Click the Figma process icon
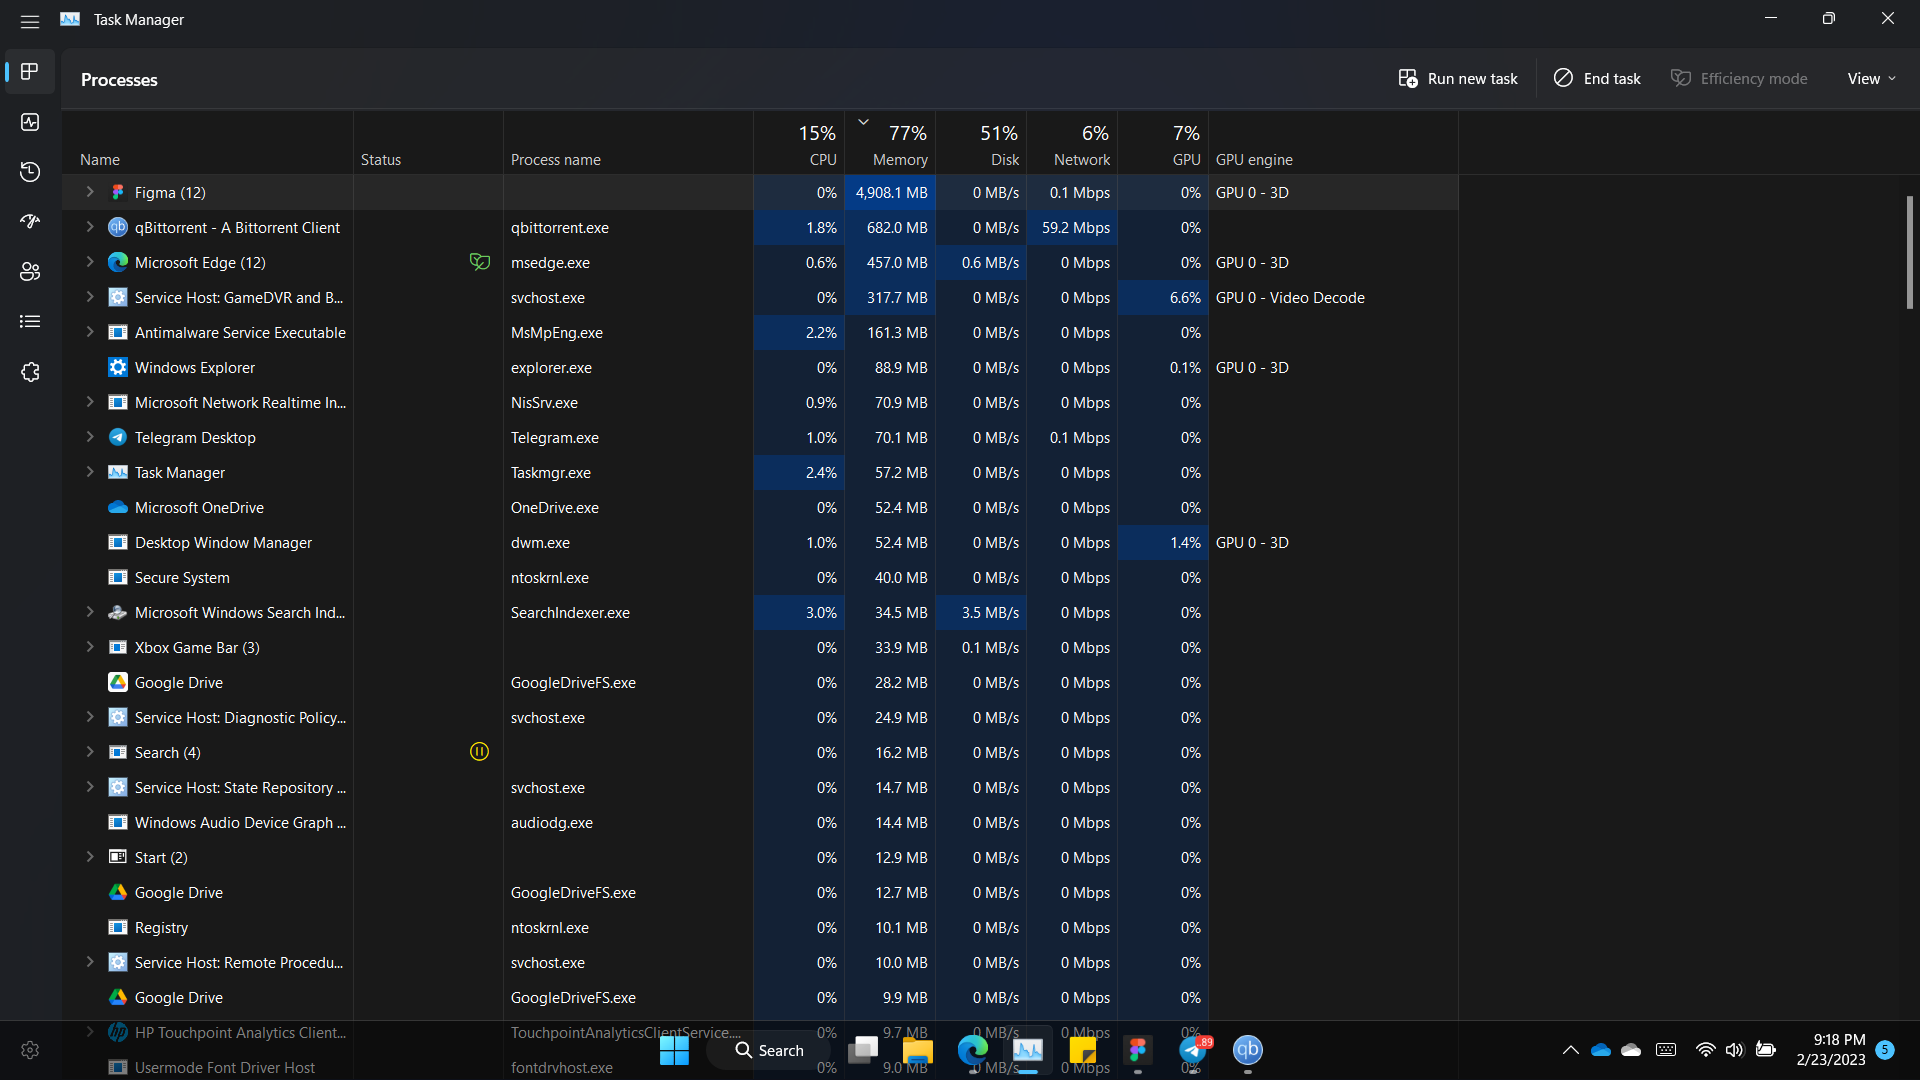The image size is (1920, 1080). (x=118, y=192)
